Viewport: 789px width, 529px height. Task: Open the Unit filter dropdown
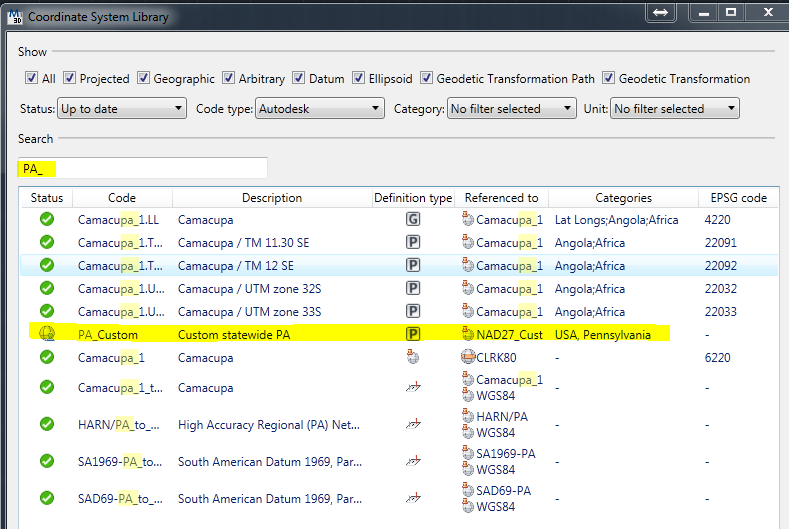click(x=674, y=108)
